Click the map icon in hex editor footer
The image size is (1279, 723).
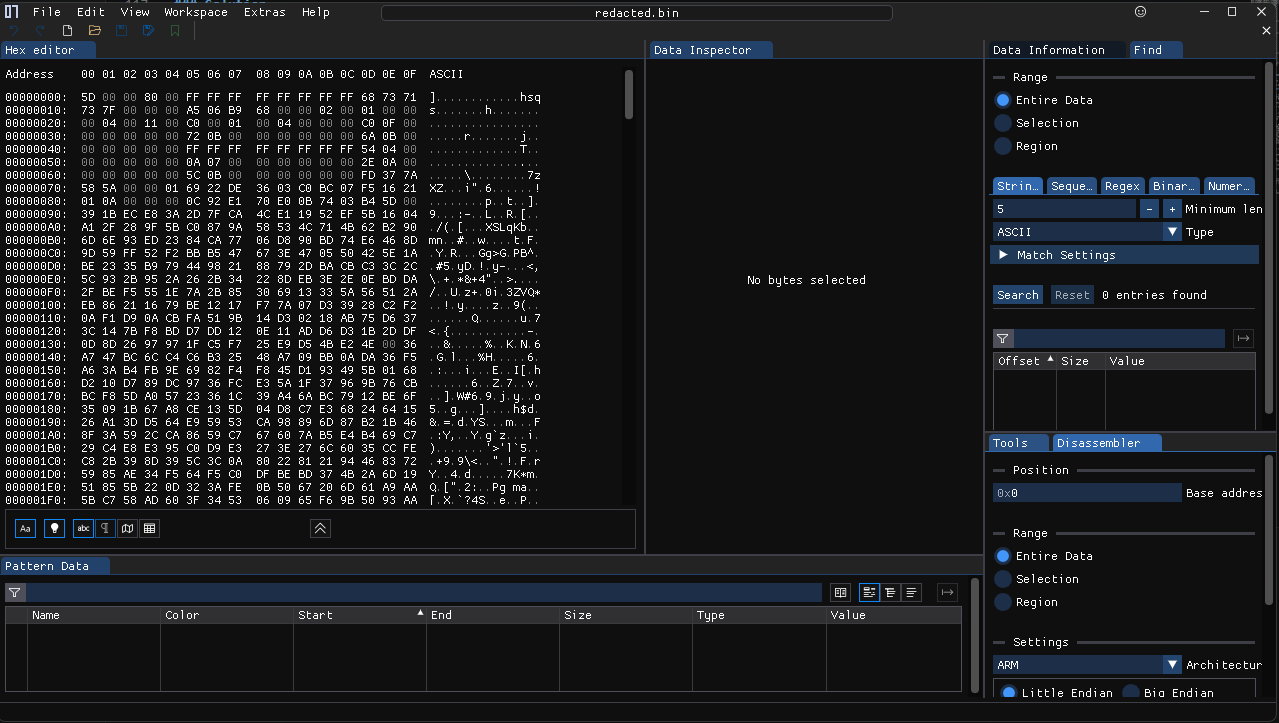coord(127,528)
